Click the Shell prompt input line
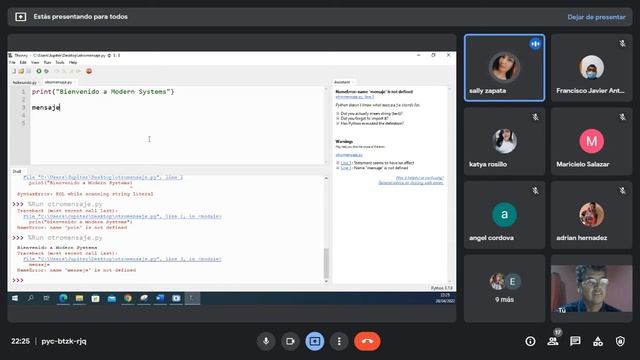The height and width of the screenshot is (360, 640). [169, 280]
